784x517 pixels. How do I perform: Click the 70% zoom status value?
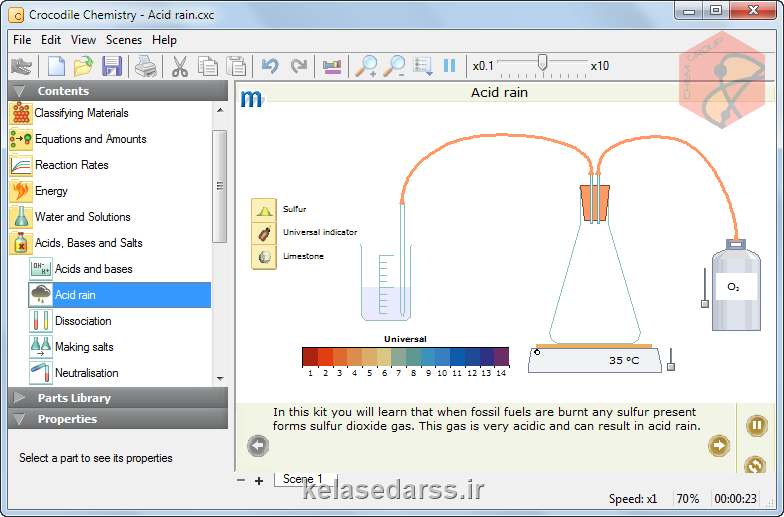(x=688, y=498)
